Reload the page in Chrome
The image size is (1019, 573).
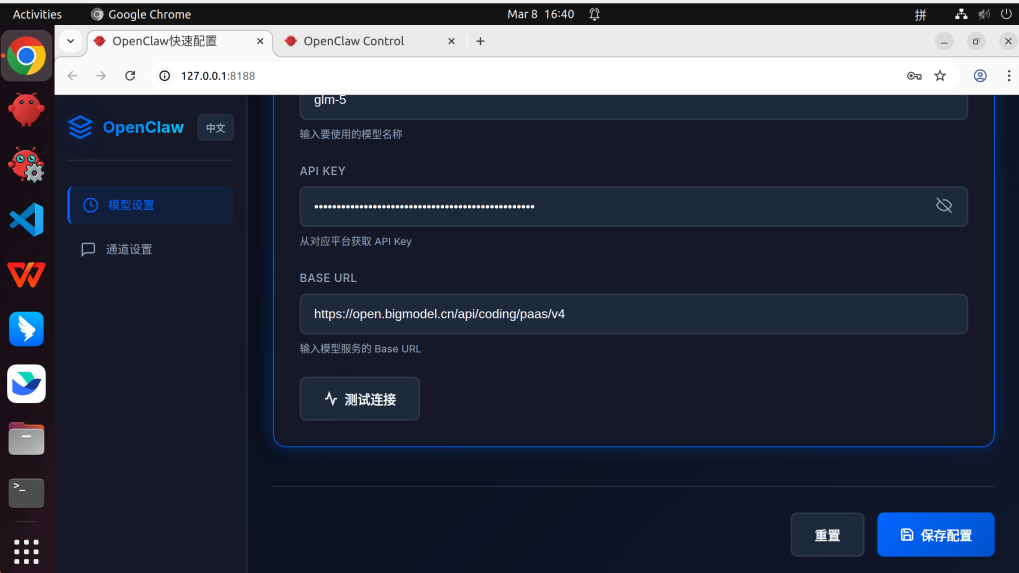coord(130,76)
